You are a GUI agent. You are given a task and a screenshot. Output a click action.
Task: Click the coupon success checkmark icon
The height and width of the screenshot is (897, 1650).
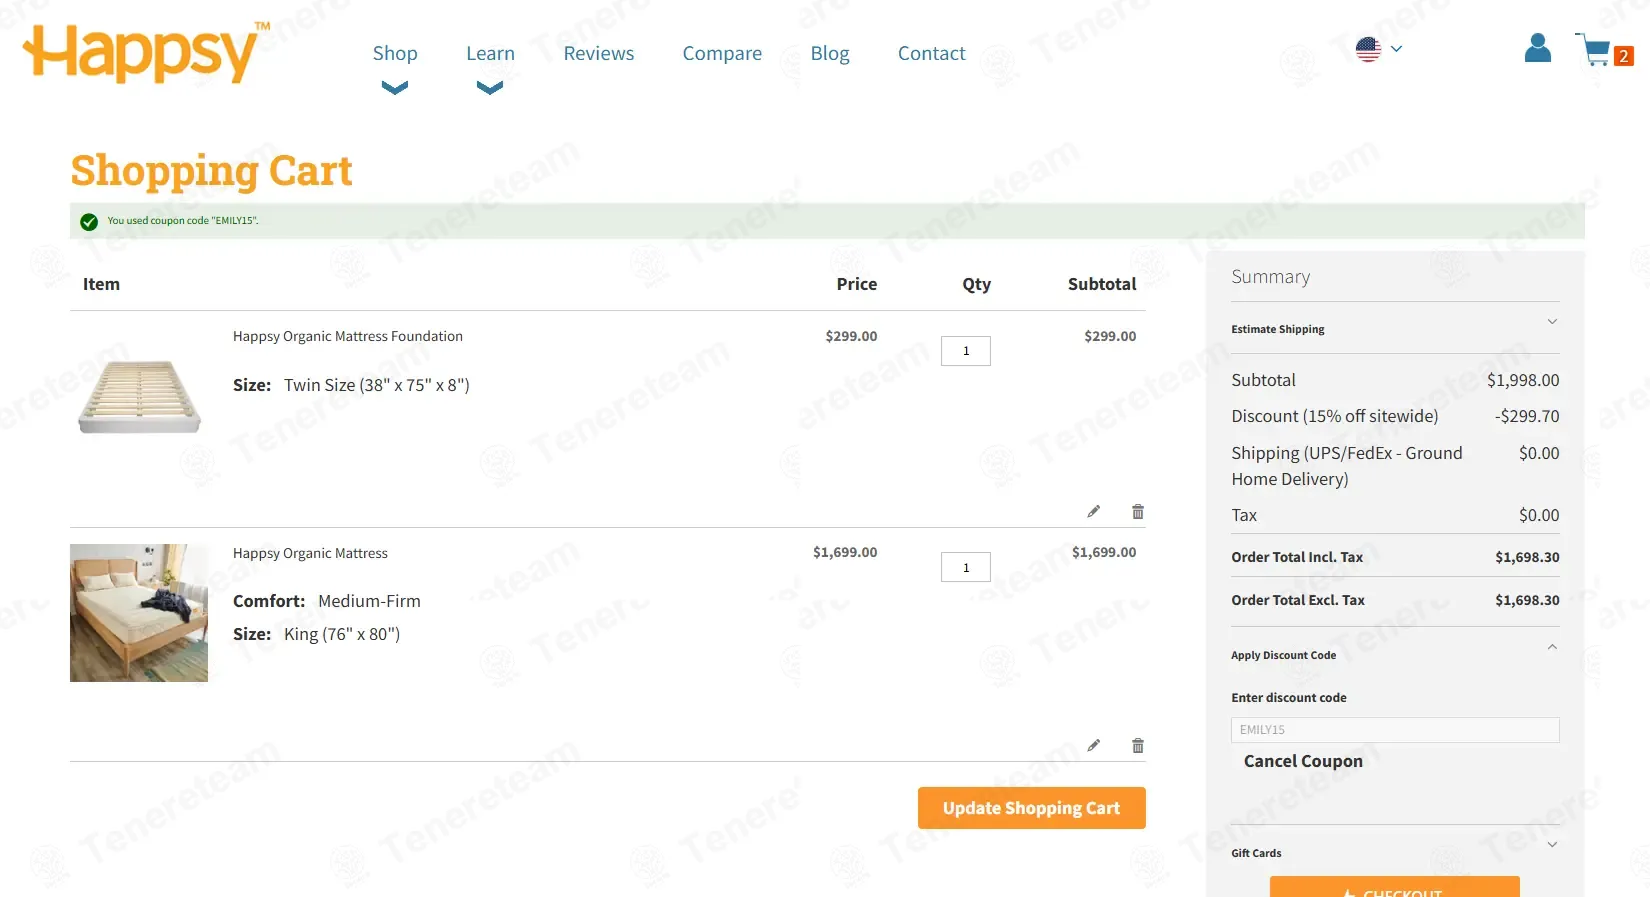point(89,221)
